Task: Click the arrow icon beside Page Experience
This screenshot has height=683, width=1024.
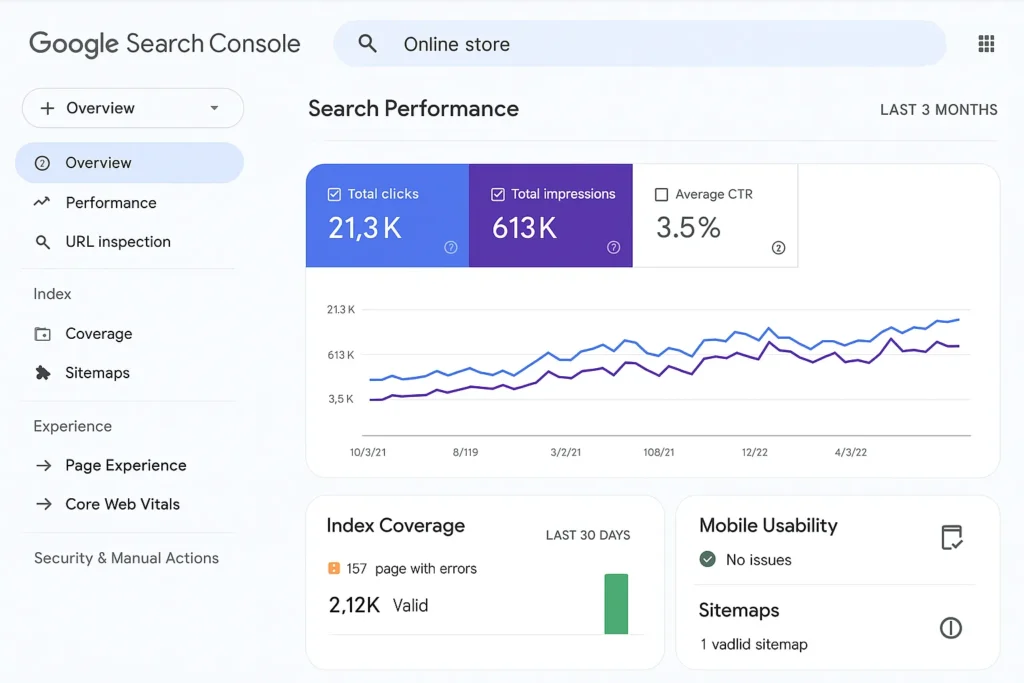Action: point(44,466)
